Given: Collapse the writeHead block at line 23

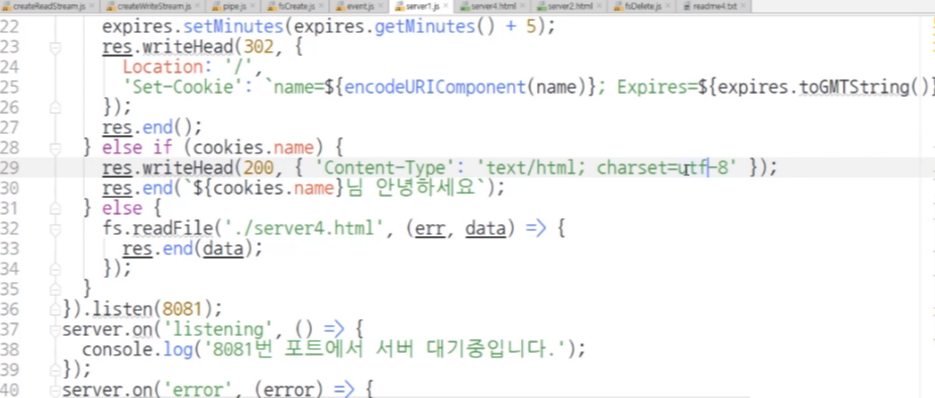Looking at the screenshot, I should click(55, 48).
